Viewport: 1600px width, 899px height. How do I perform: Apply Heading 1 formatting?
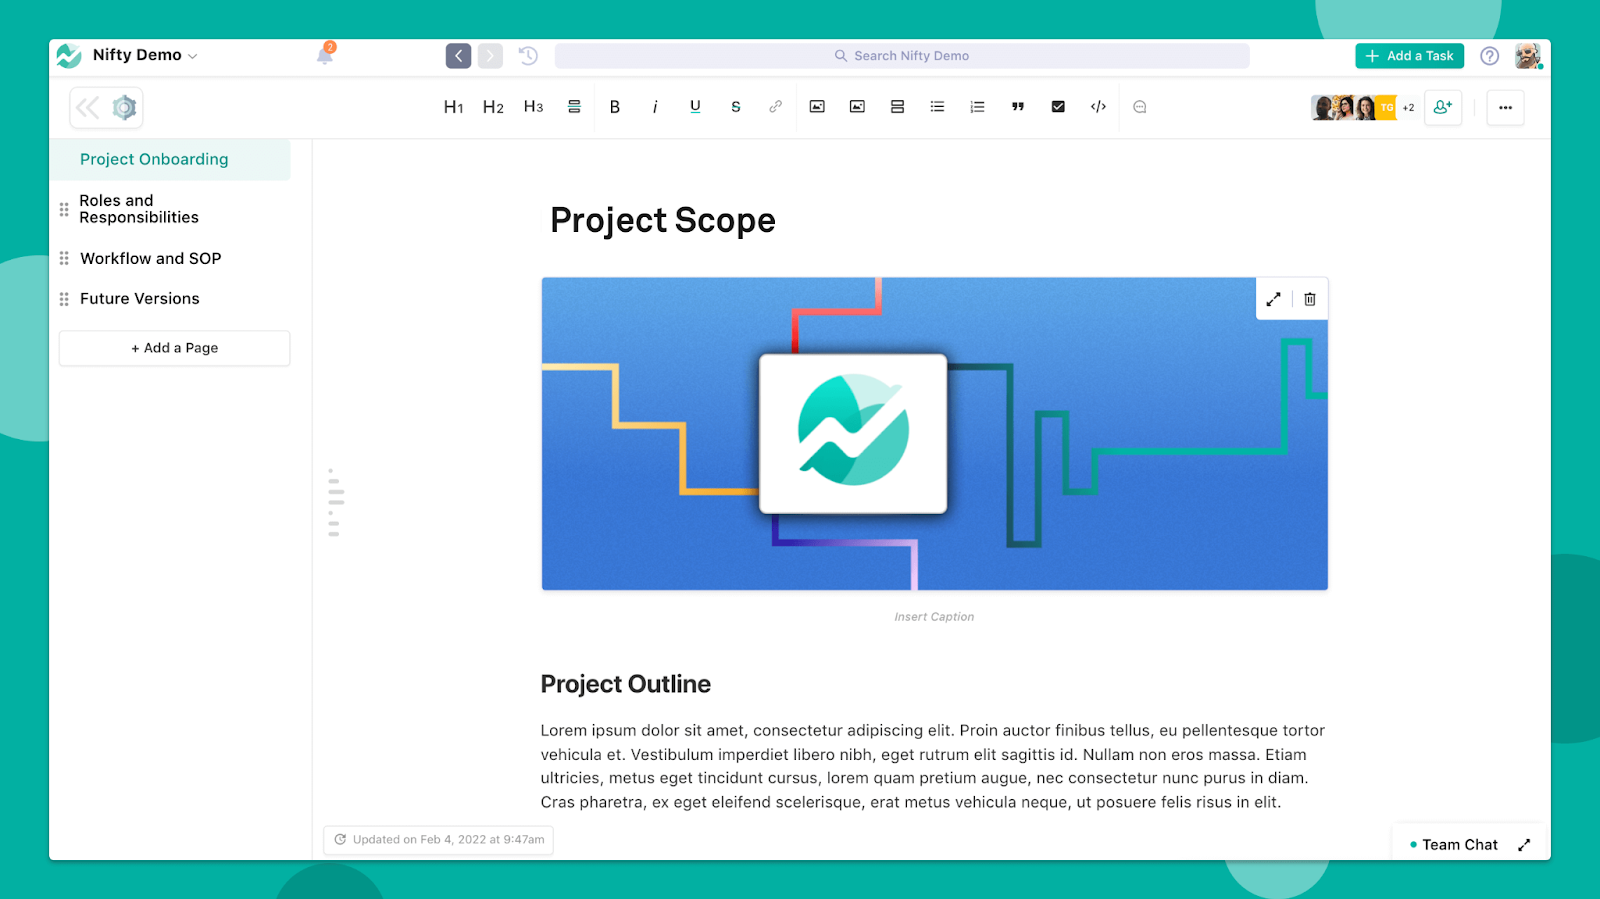pyautogui.click(x=453, y=107)
